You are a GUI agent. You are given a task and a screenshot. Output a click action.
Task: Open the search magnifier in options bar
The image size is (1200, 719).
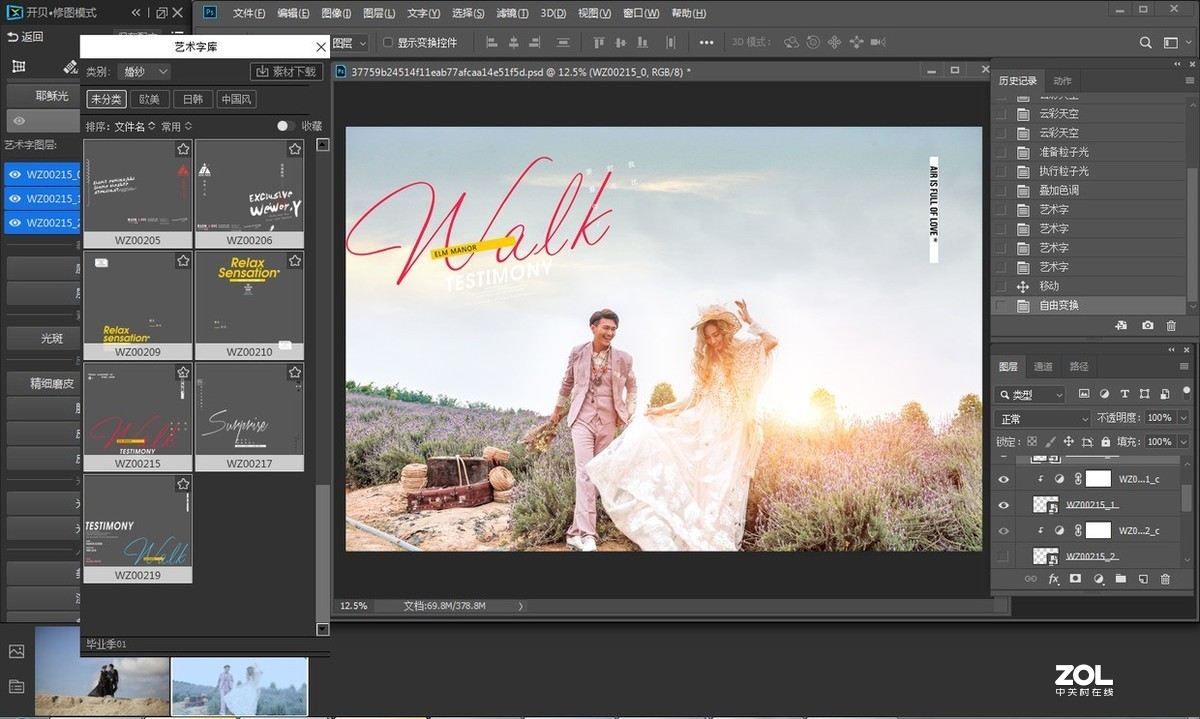click(x=1146, y=43)
